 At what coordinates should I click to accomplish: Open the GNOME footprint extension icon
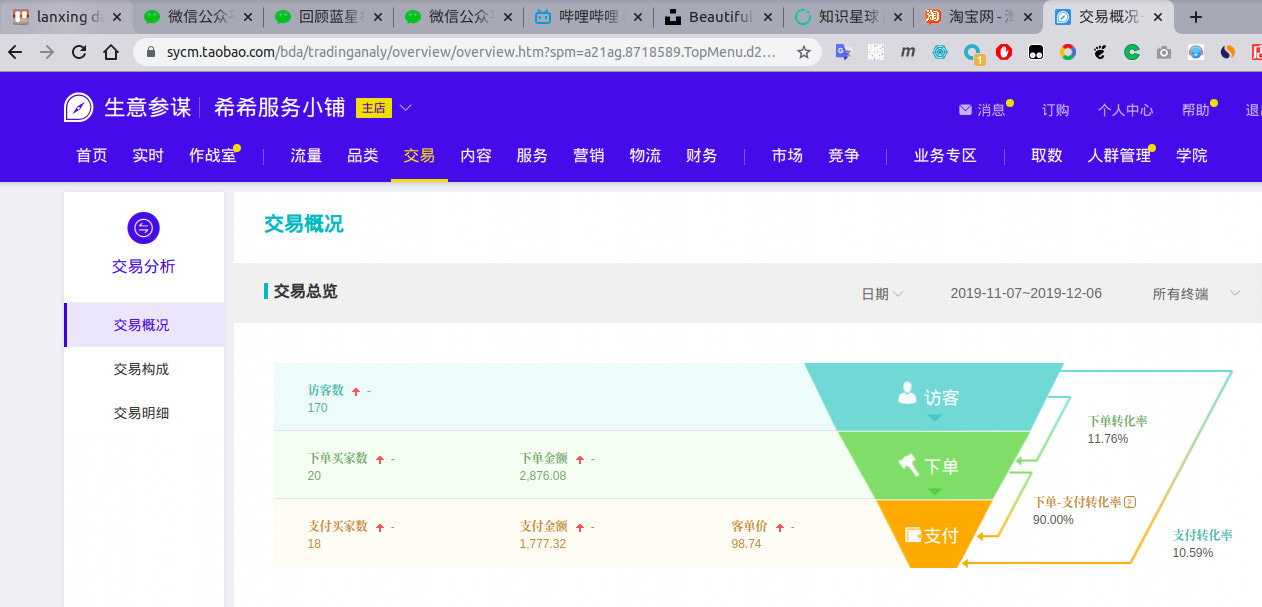click(x=1100, y=52)
